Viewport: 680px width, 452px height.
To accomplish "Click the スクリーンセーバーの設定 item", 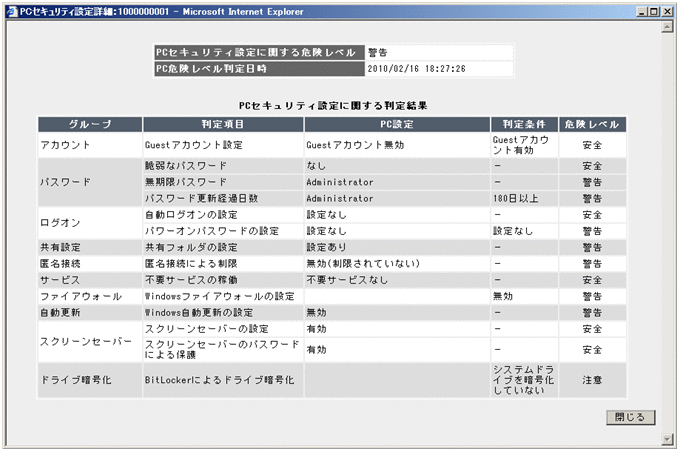I will [223, 329].
